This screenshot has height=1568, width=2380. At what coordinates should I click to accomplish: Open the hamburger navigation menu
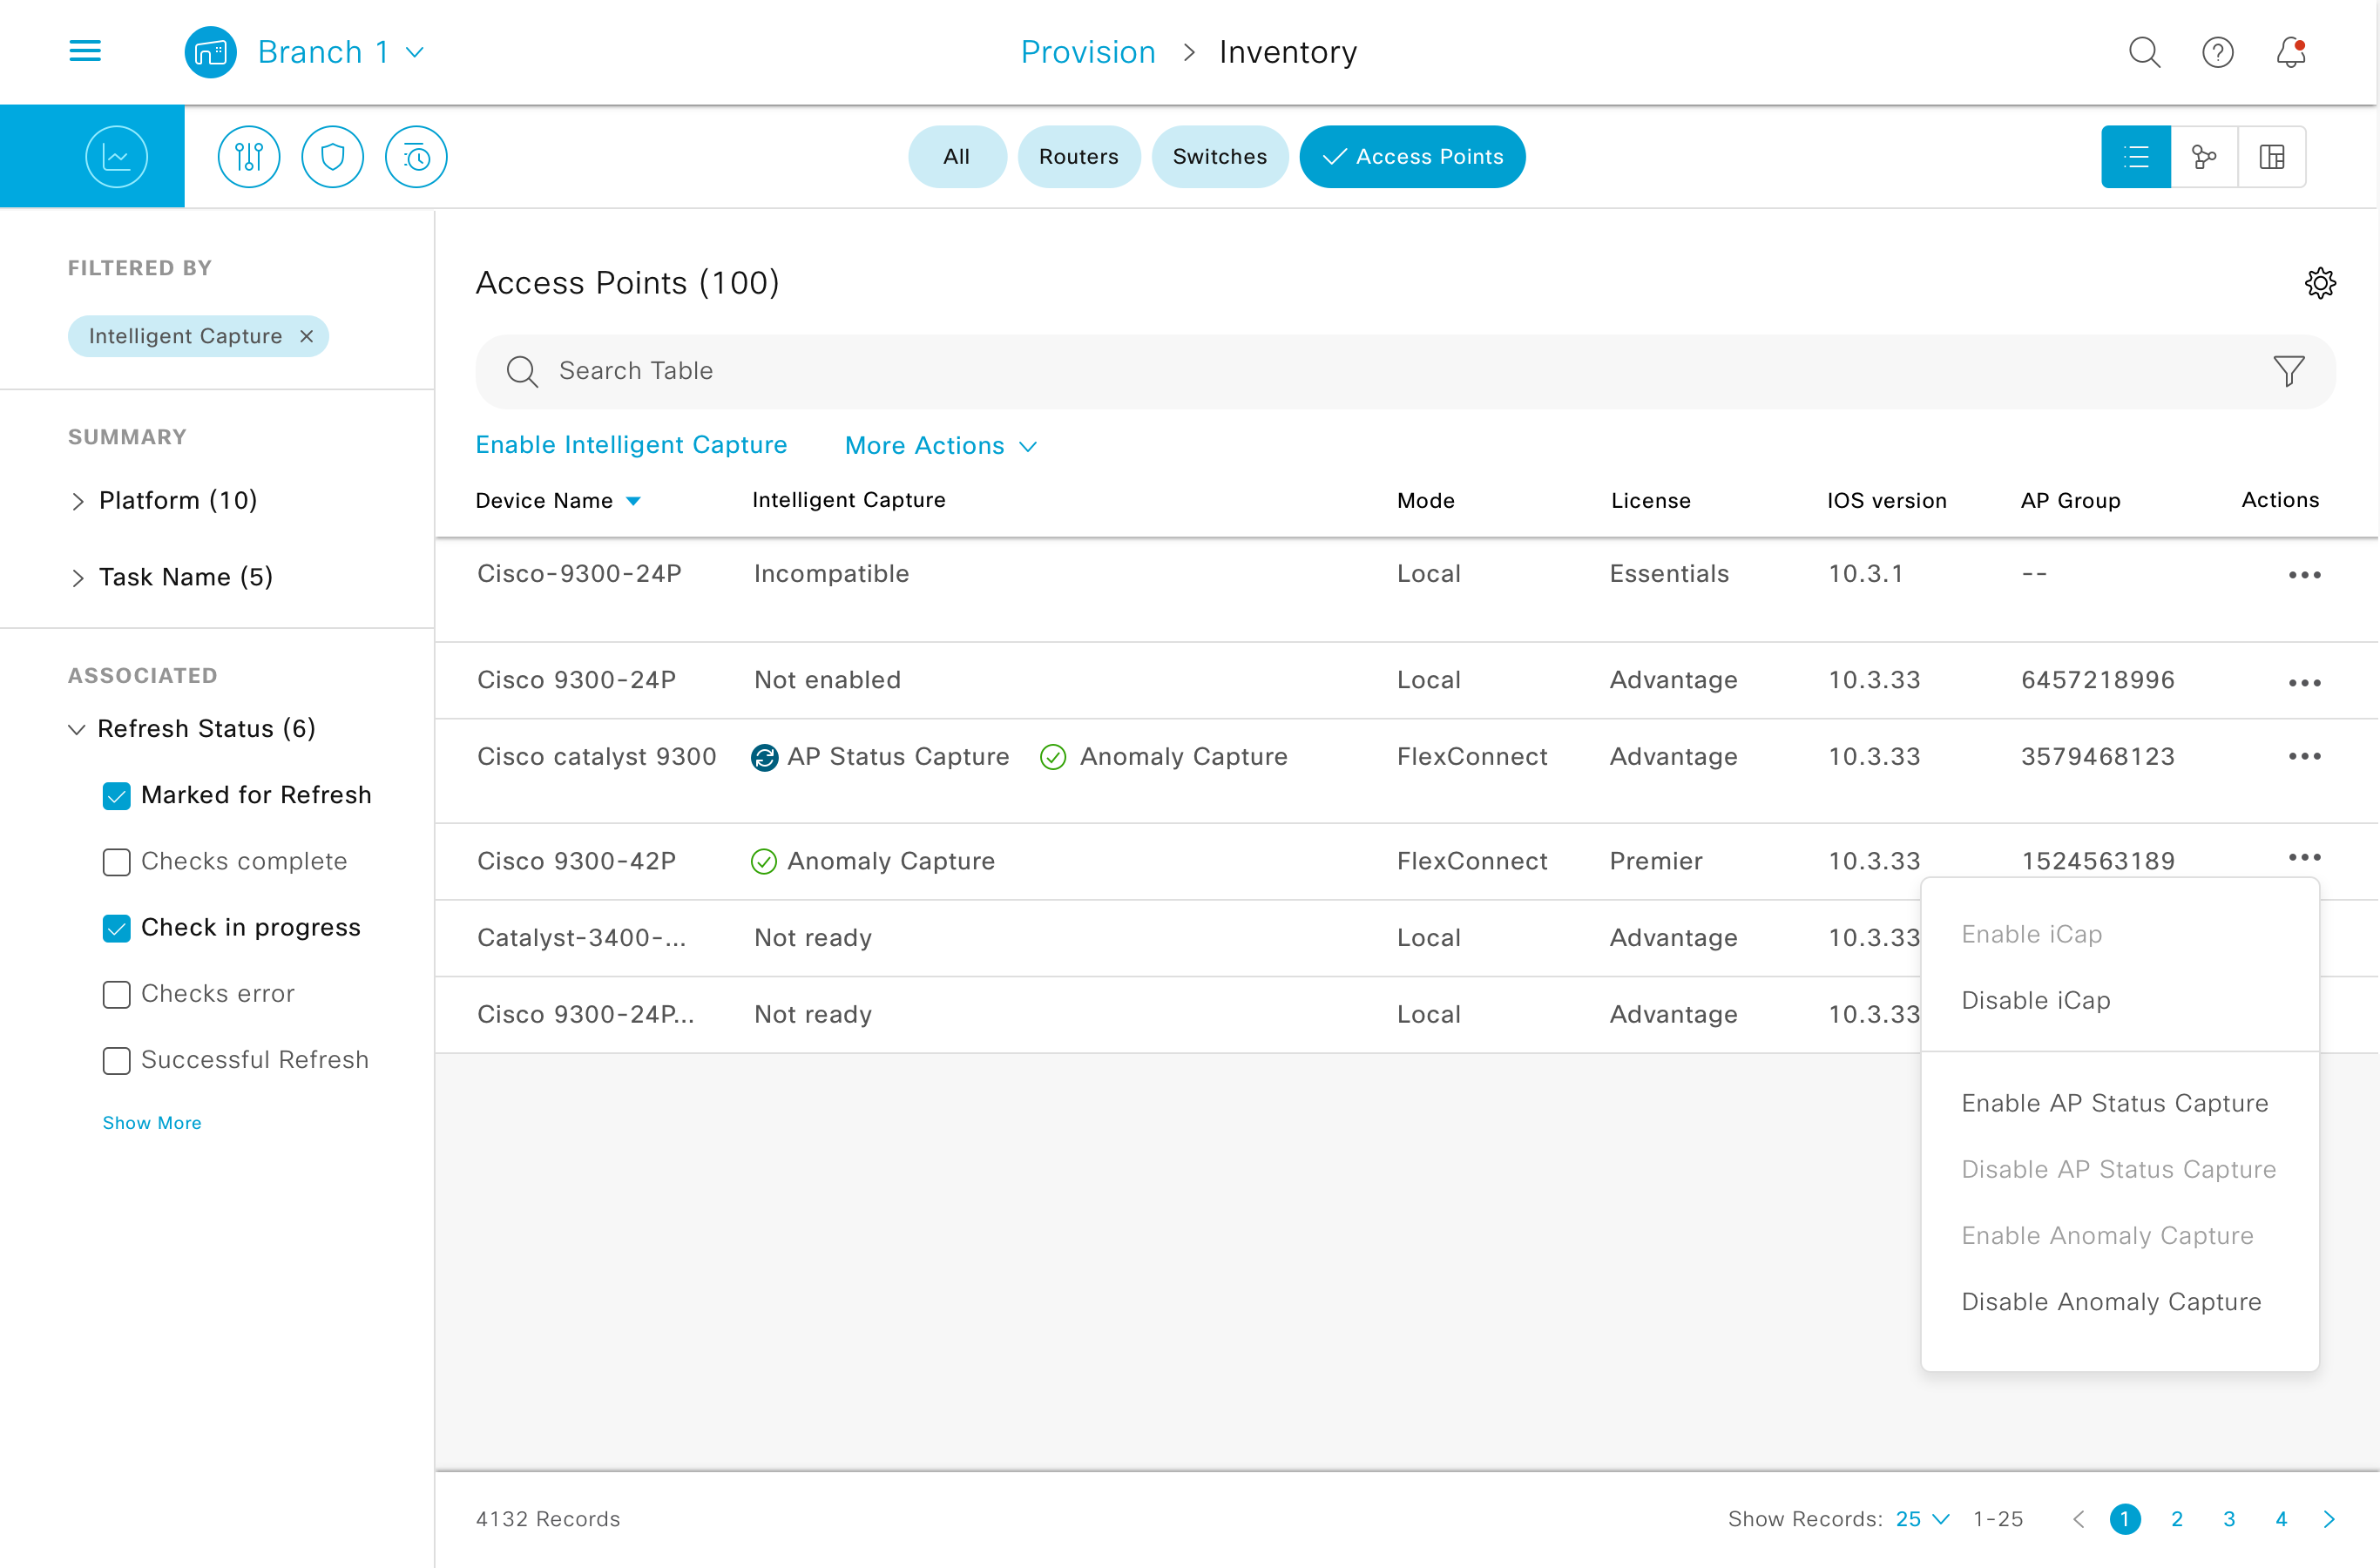click(85, 51)
